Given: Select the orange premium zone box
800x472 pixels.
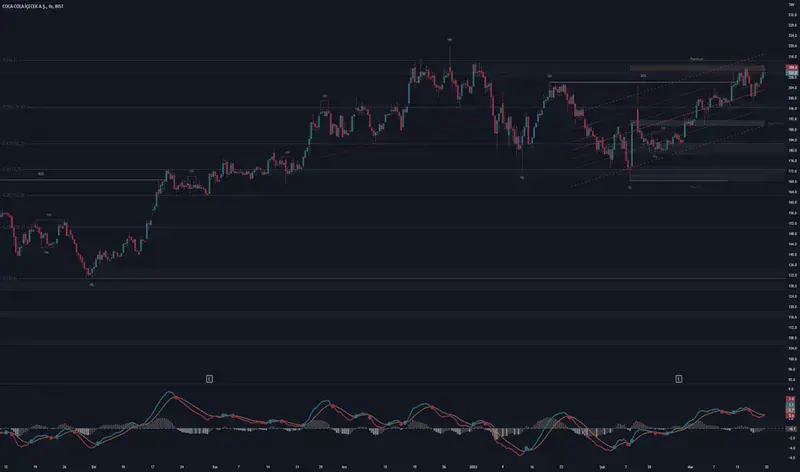Looking at the screenshot, I should 690,68.
